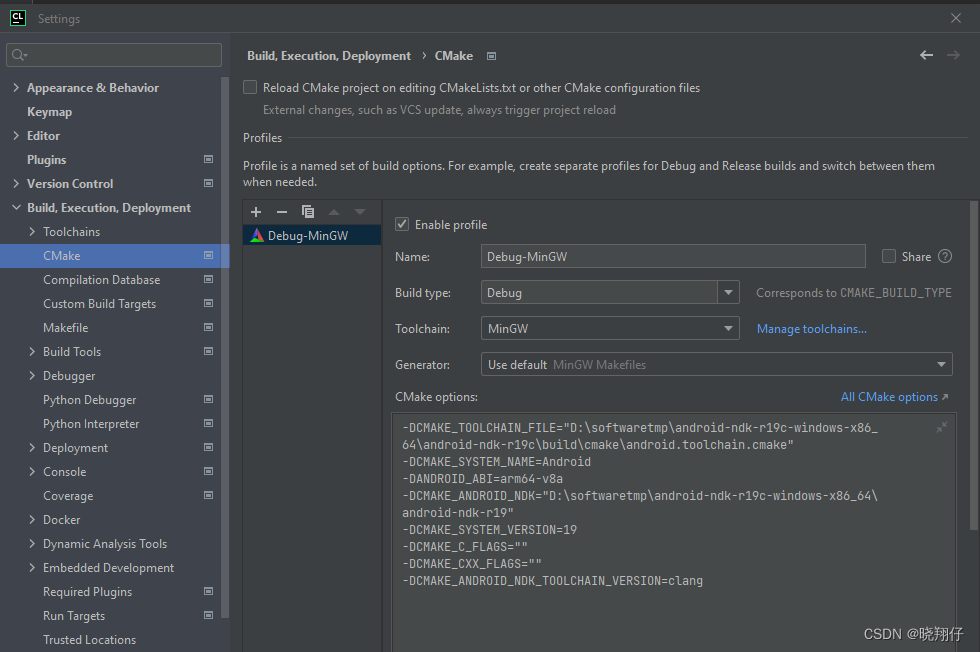Click the project-level icon on the Makefile row
Screen dimensions: 980x652
209,327
